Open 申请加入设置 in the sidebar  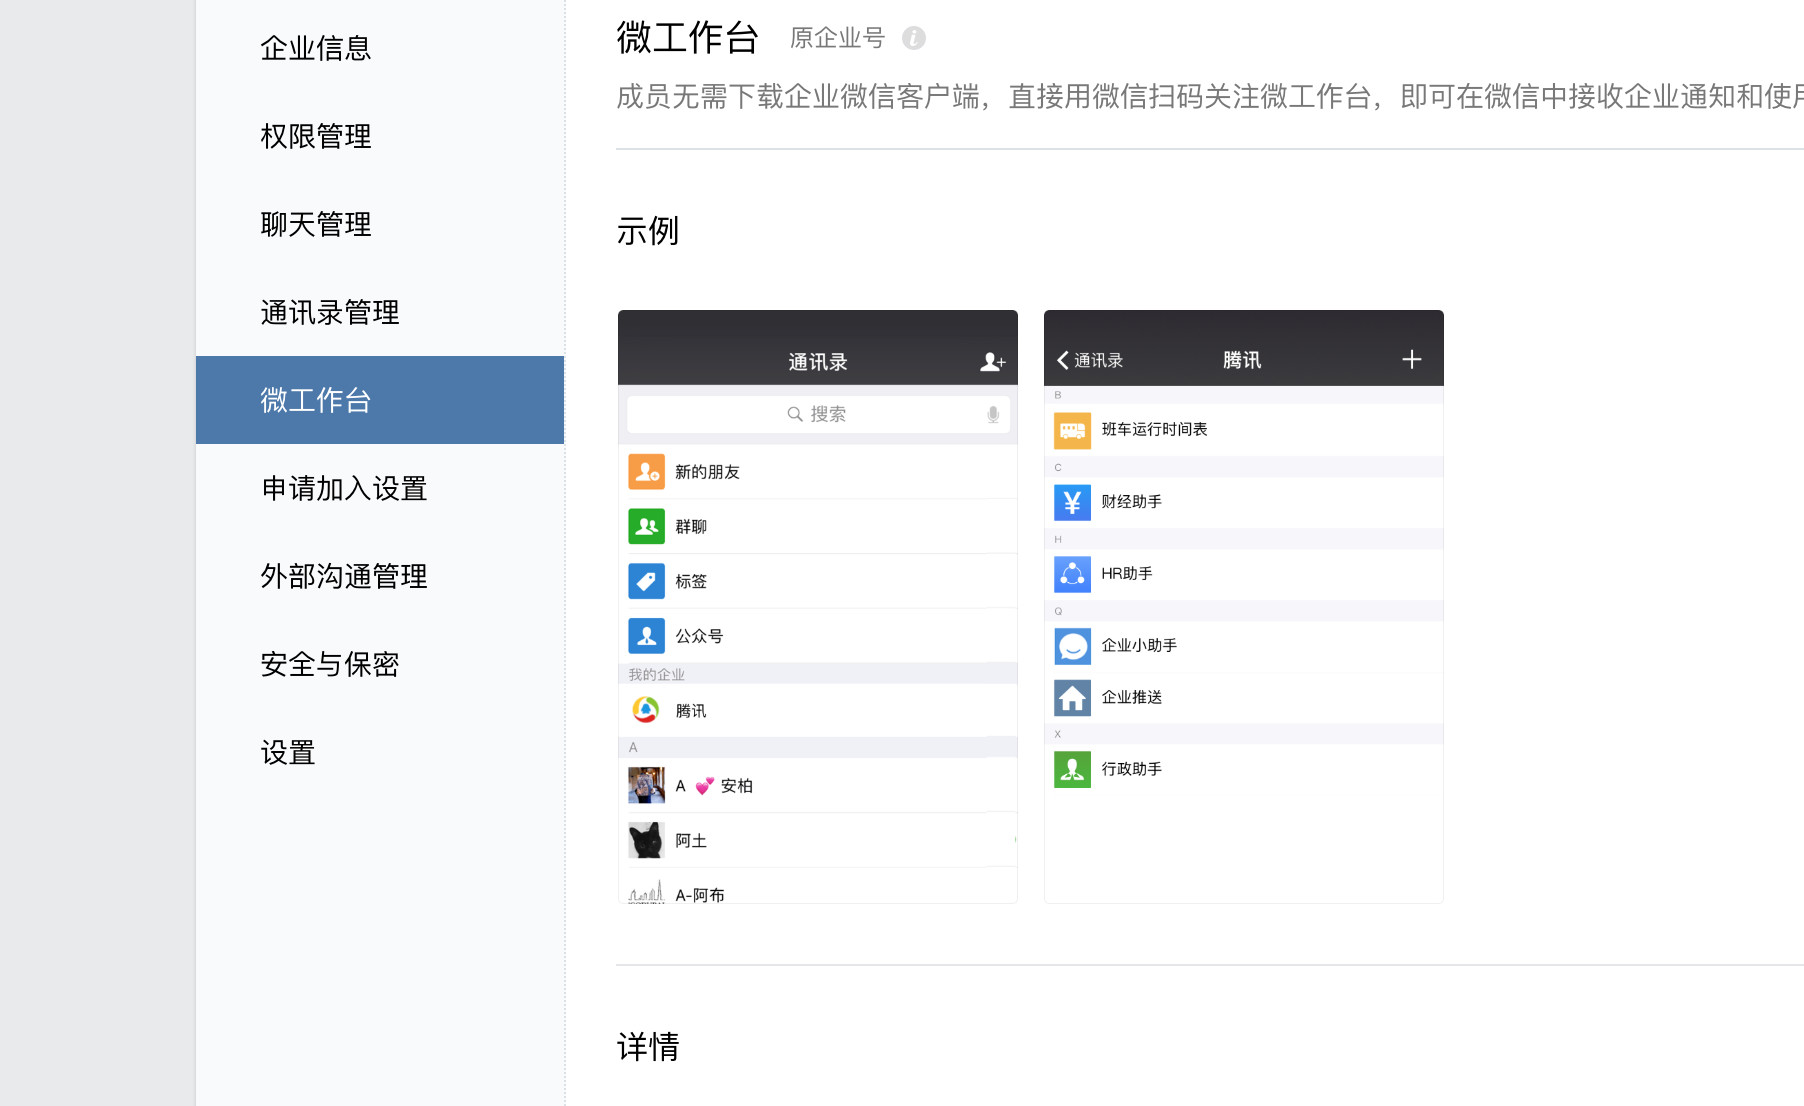click(380, 488)
